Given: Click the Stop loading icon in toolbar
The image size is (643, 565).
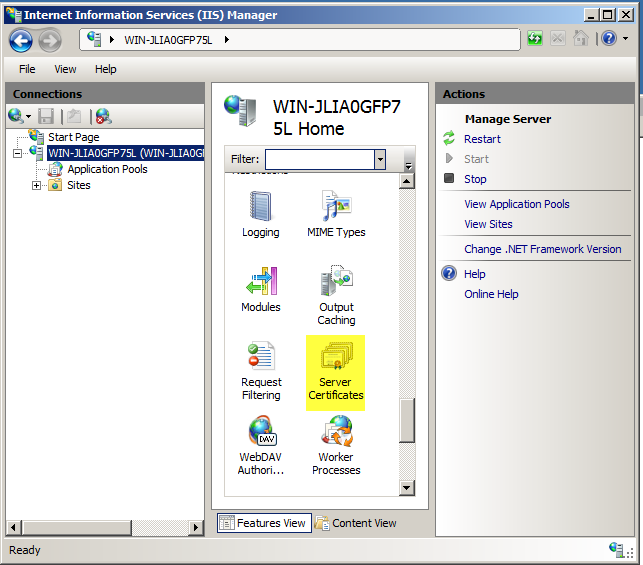Looking at the screenshot, I should (x=558, y=39).
